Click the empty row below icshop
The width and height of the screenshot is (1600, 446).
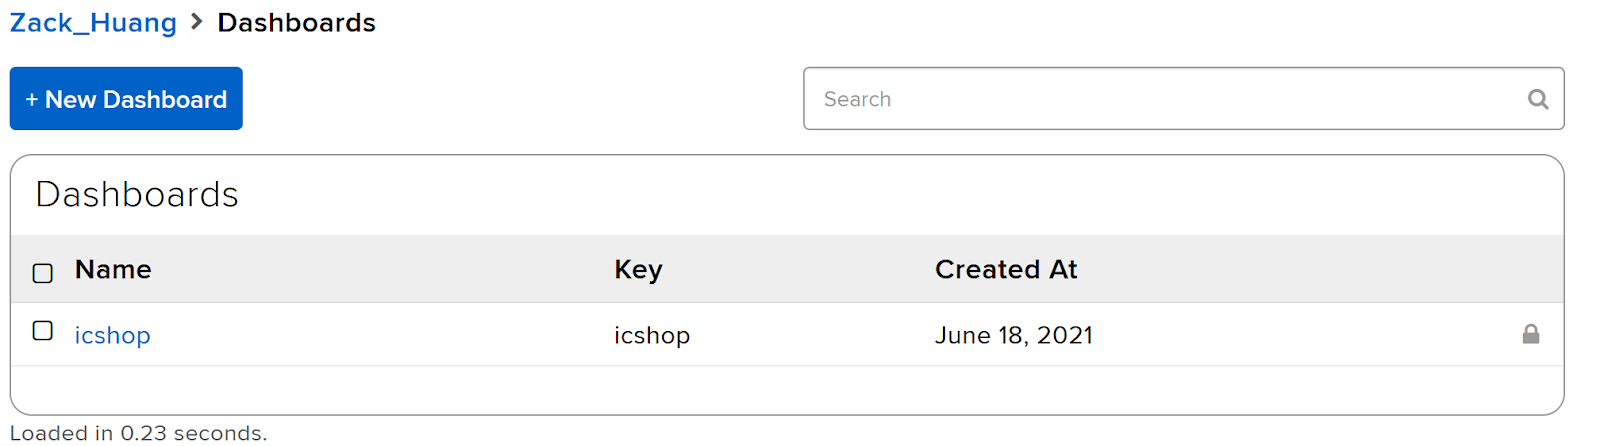787,390
